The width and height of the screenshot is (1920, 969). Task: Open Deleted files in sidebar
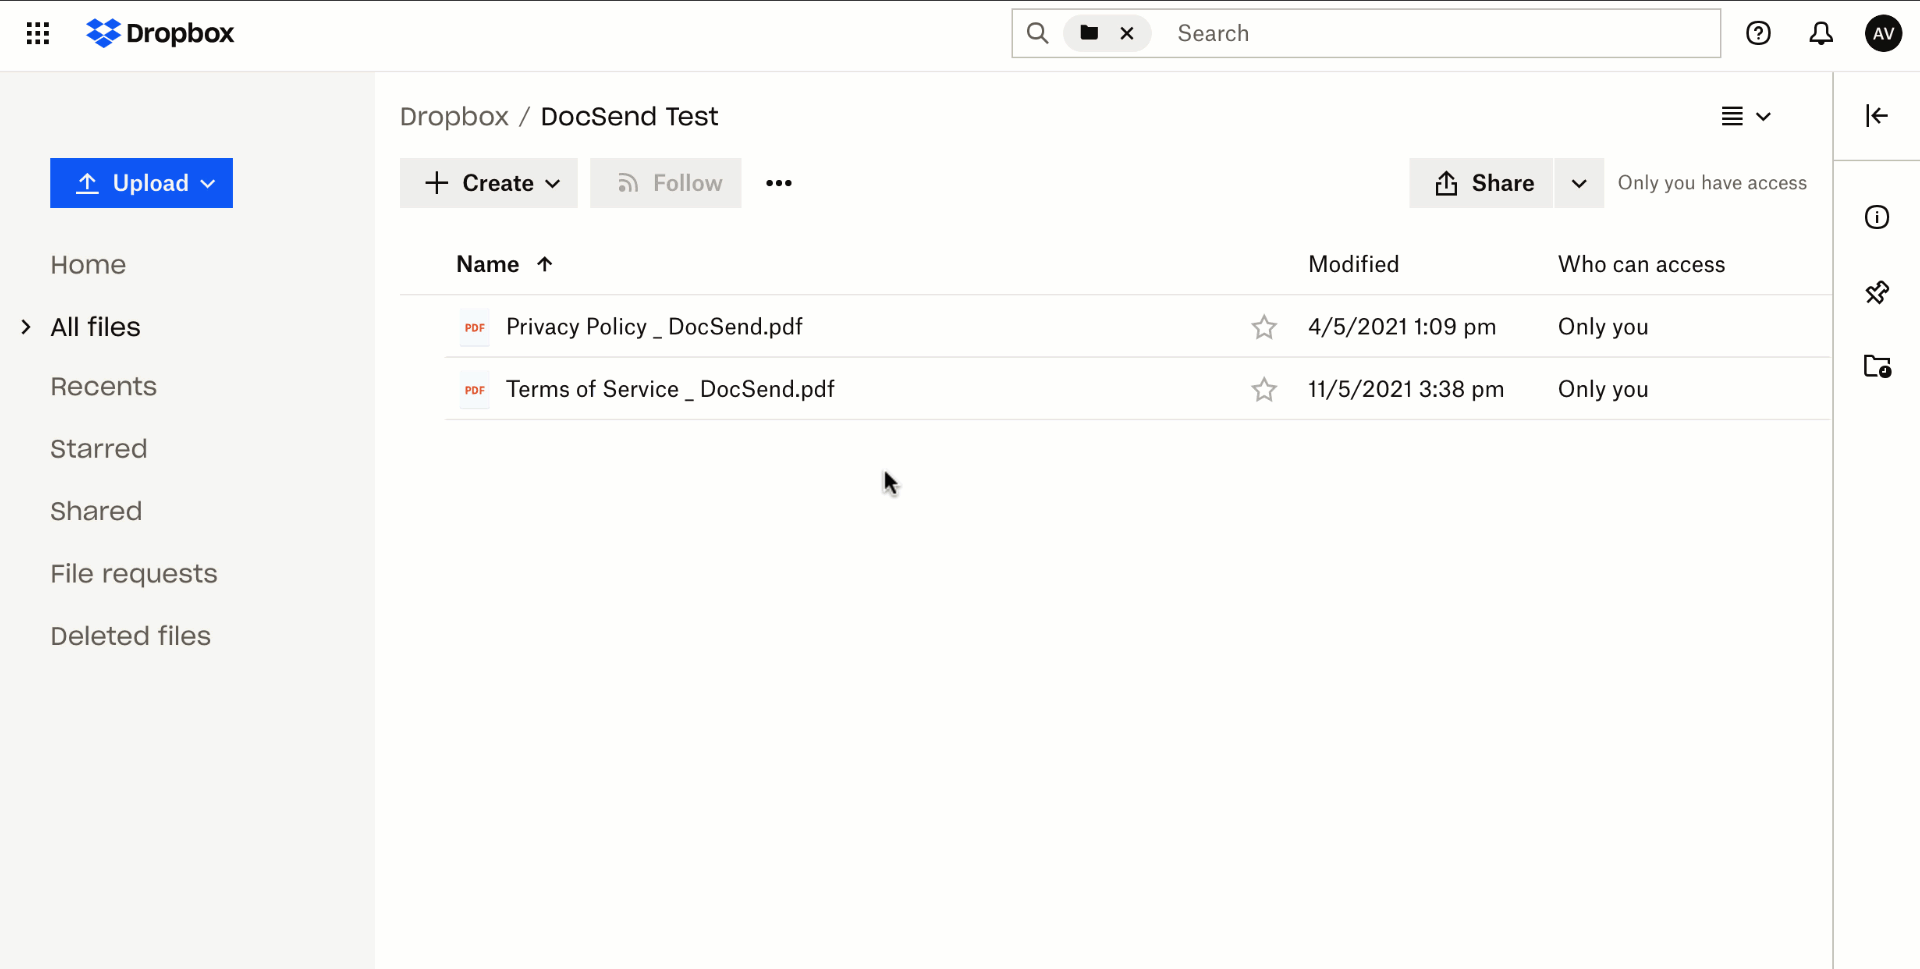click(x=130, y=636)
